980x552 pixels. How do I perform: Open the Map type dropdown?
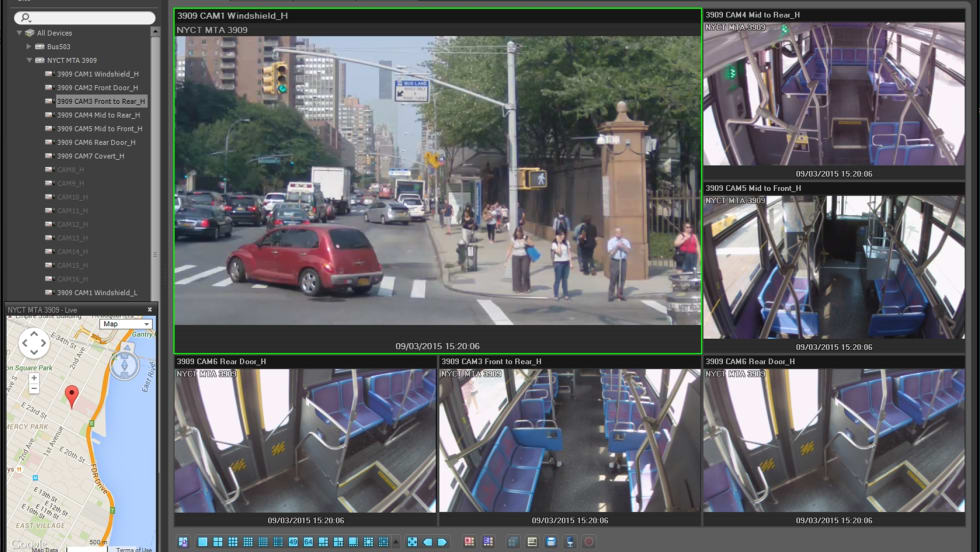click(126, 324)
